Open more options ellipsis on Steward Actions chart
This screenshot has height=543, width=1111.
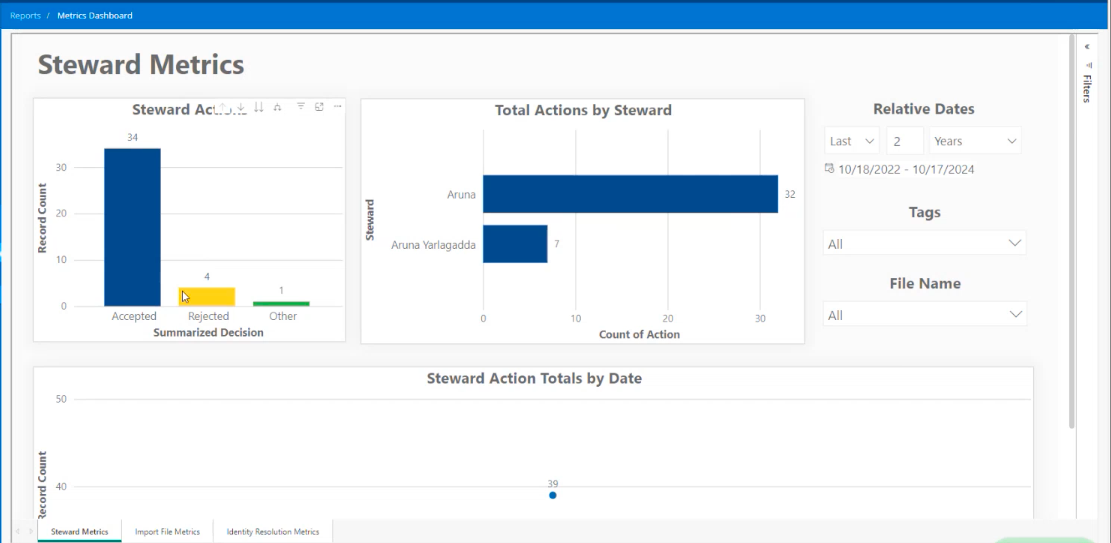[x=338, y=106]
